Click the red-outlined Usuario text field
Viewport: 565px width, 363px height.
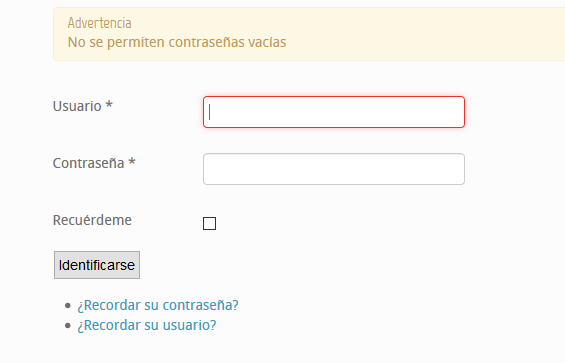point(334,112)
